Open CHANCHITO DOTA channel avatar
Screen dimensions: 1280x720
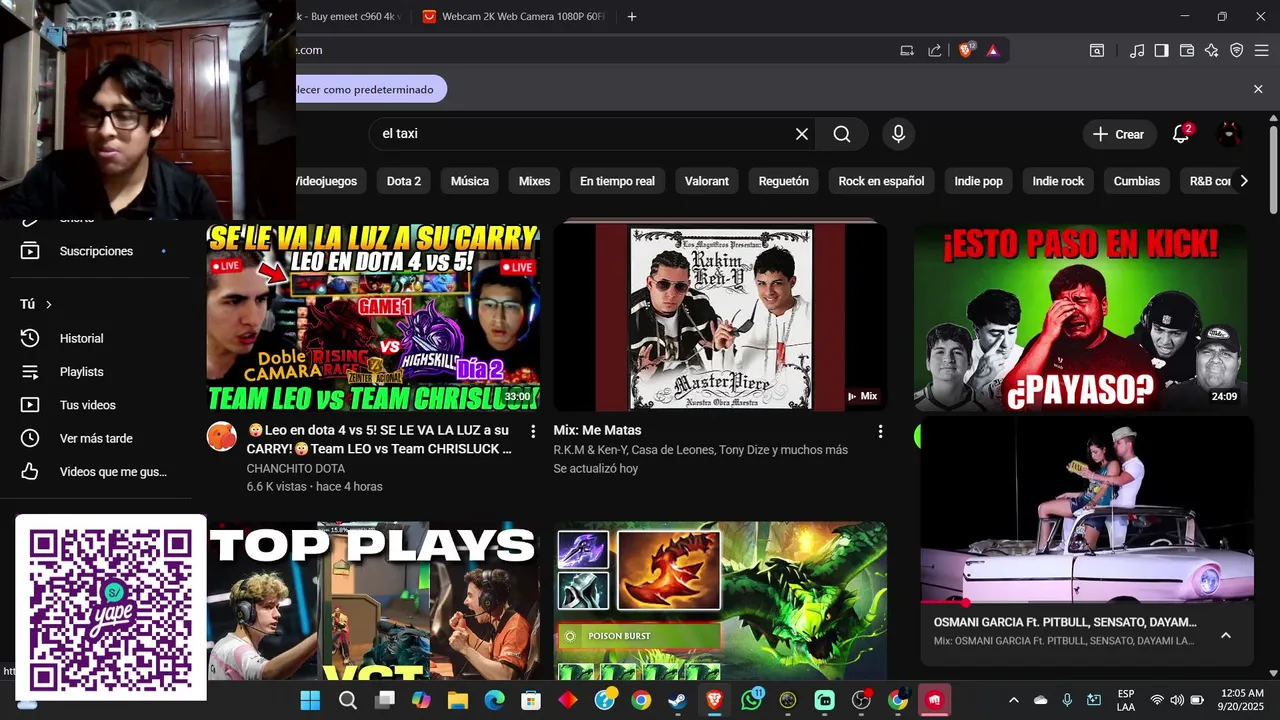click(222, 437)
